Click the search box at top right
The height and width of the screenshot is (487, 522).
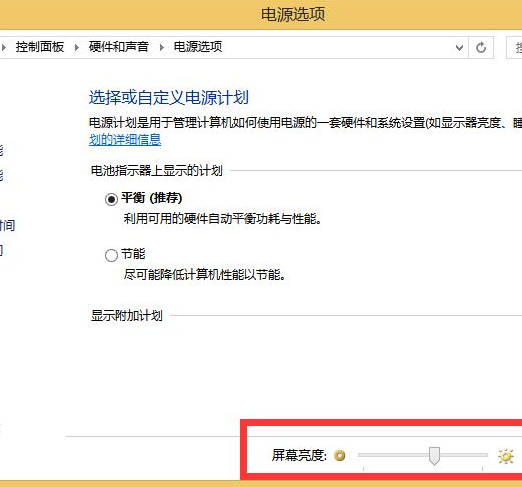pyautogui.click(x=514, y=48)
